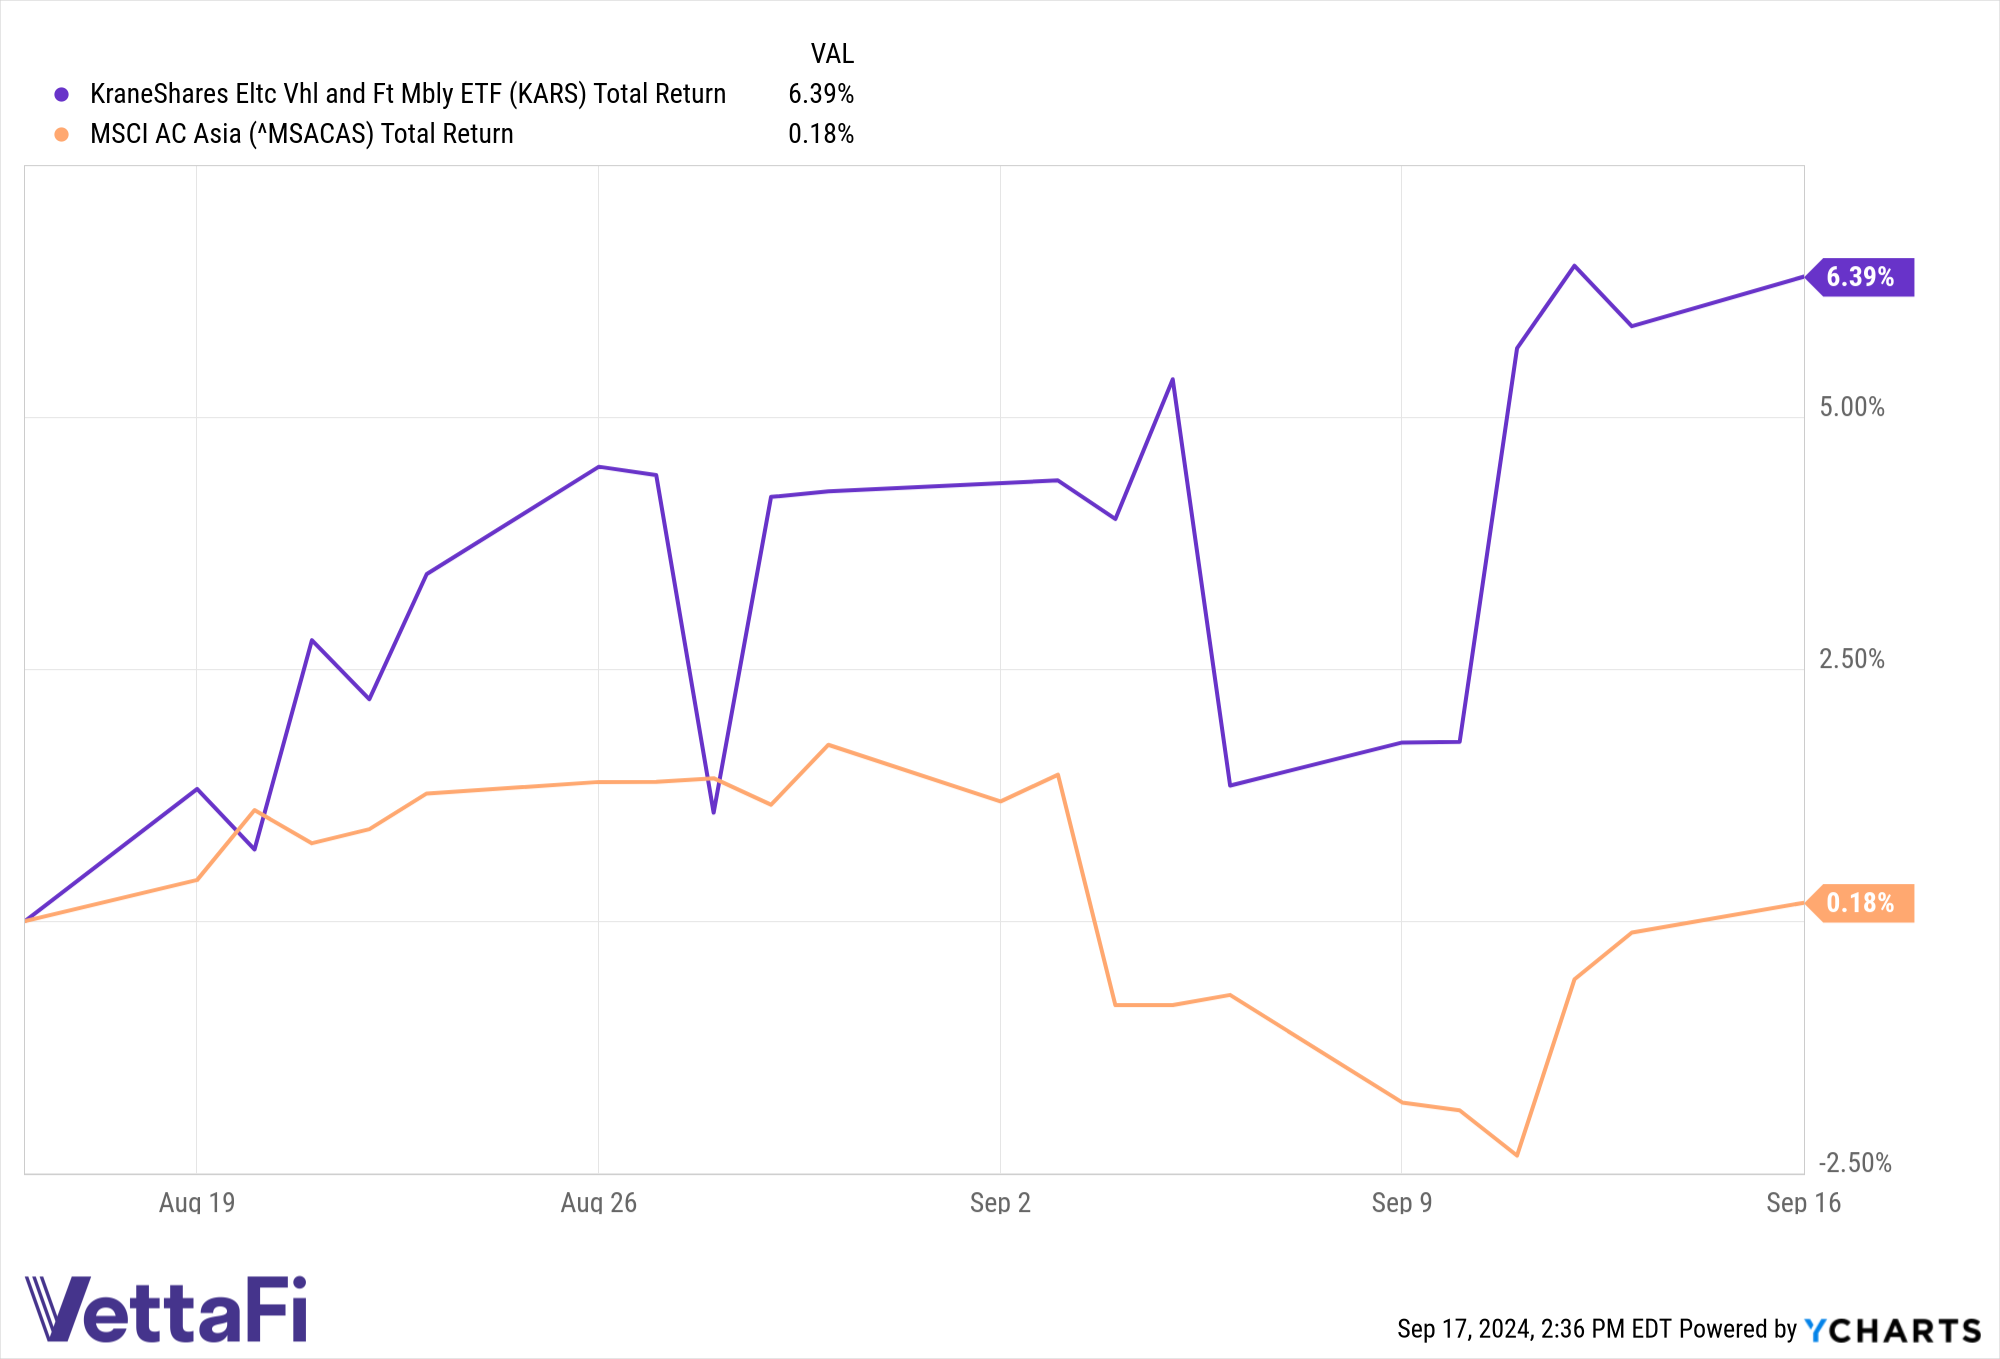Click the orange 0.18% end-value flag
Screen dimensions: 2000x1359
[x=1860, y=903]
